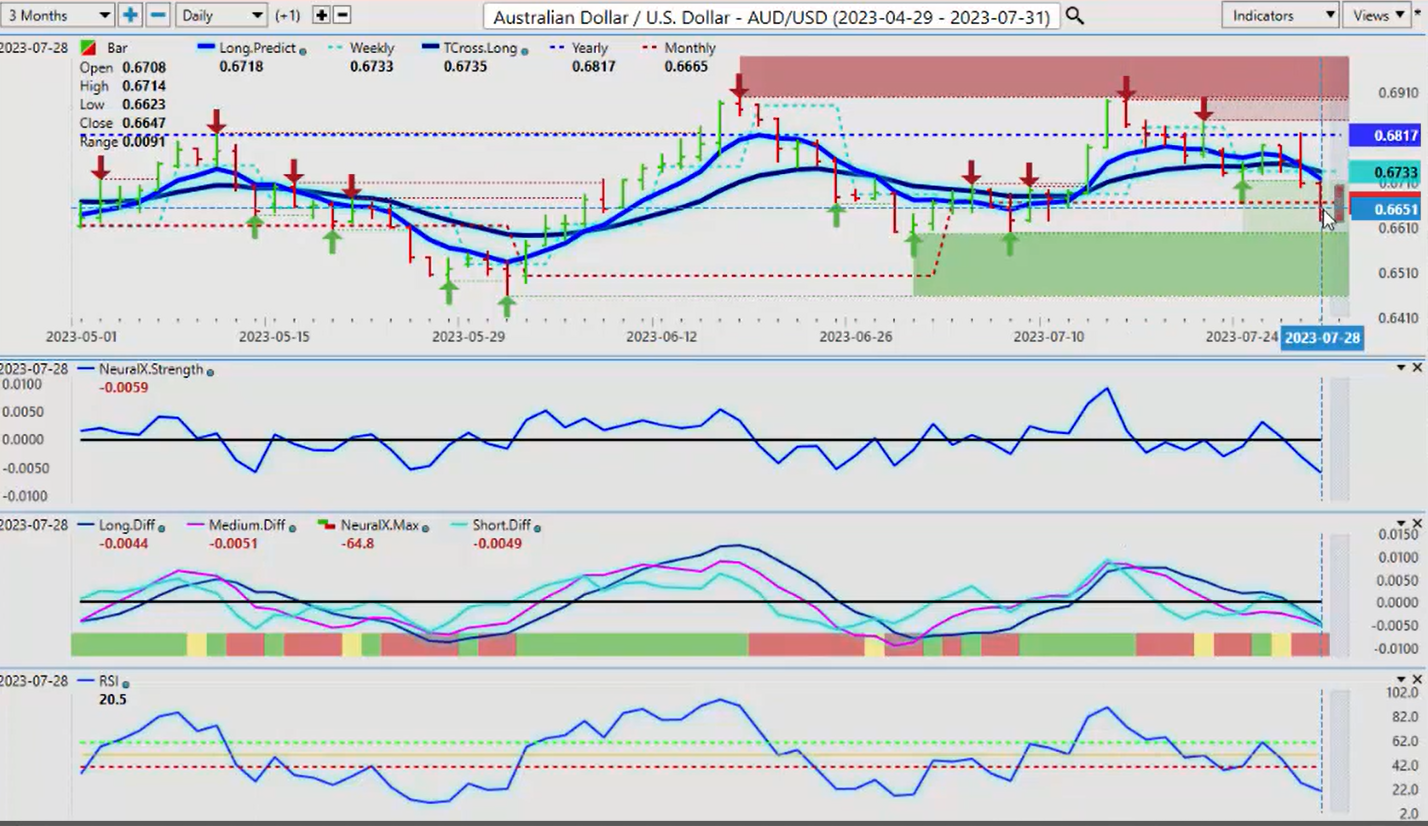The image size is (1428, 826).
Task: Click the 2023-06-12 date axis label
Action: pos(661,337)
